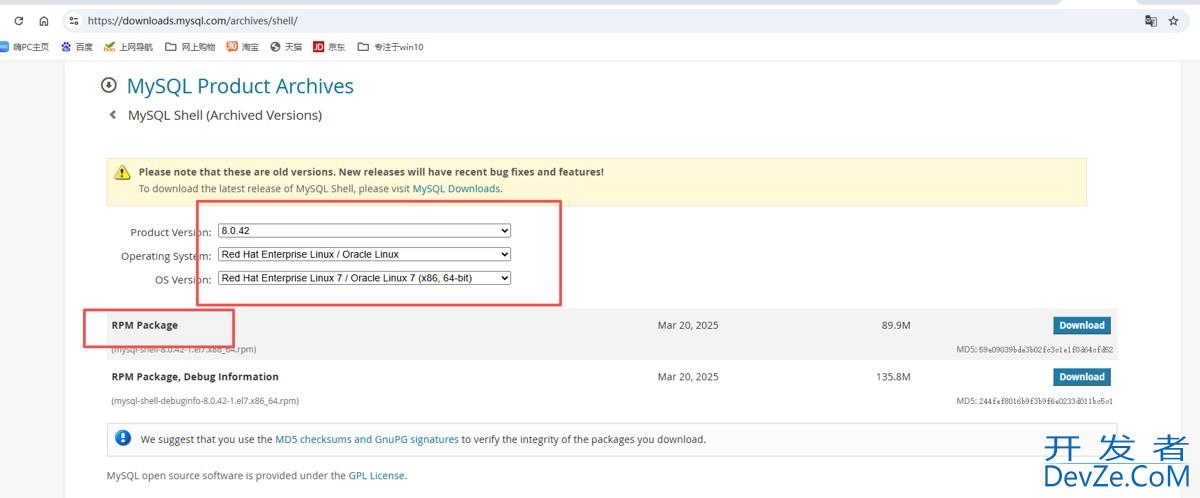Open the Product Version dropdown
Viewport: 1200px width, 498px height.
point(364,230)
